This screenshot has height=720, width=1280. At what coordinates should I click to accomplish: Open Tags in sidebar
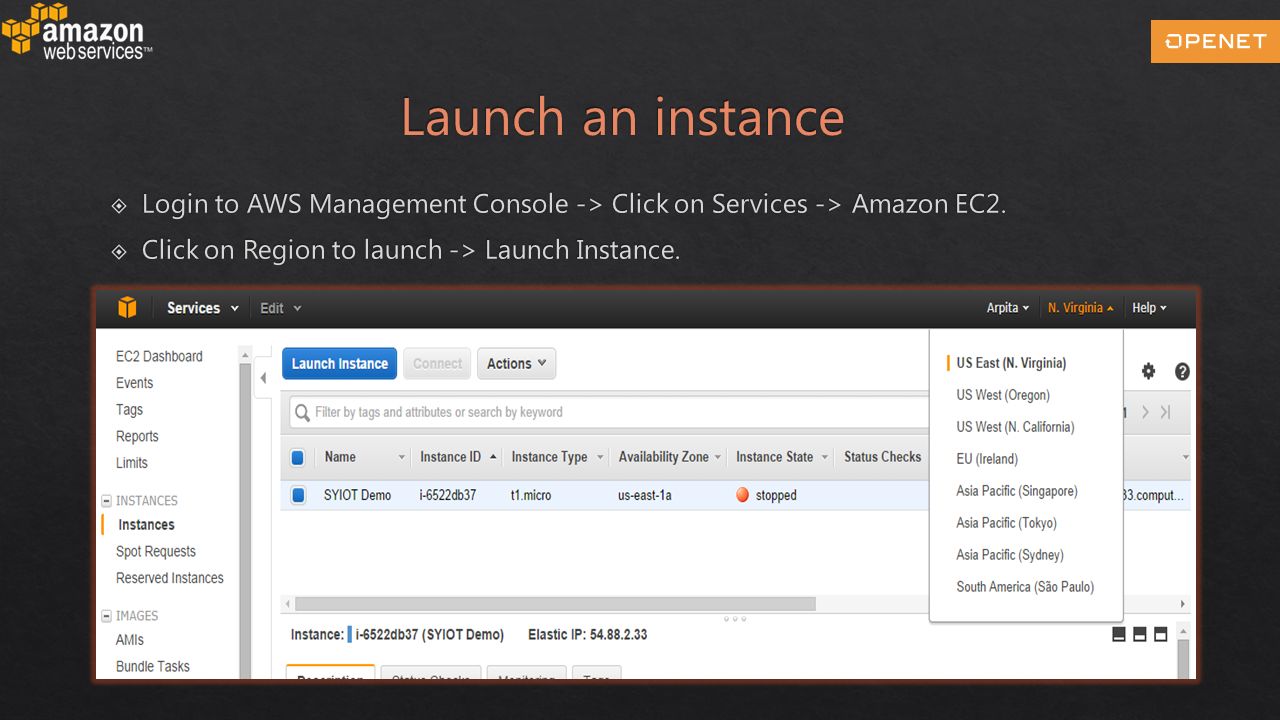click(129, 409)
